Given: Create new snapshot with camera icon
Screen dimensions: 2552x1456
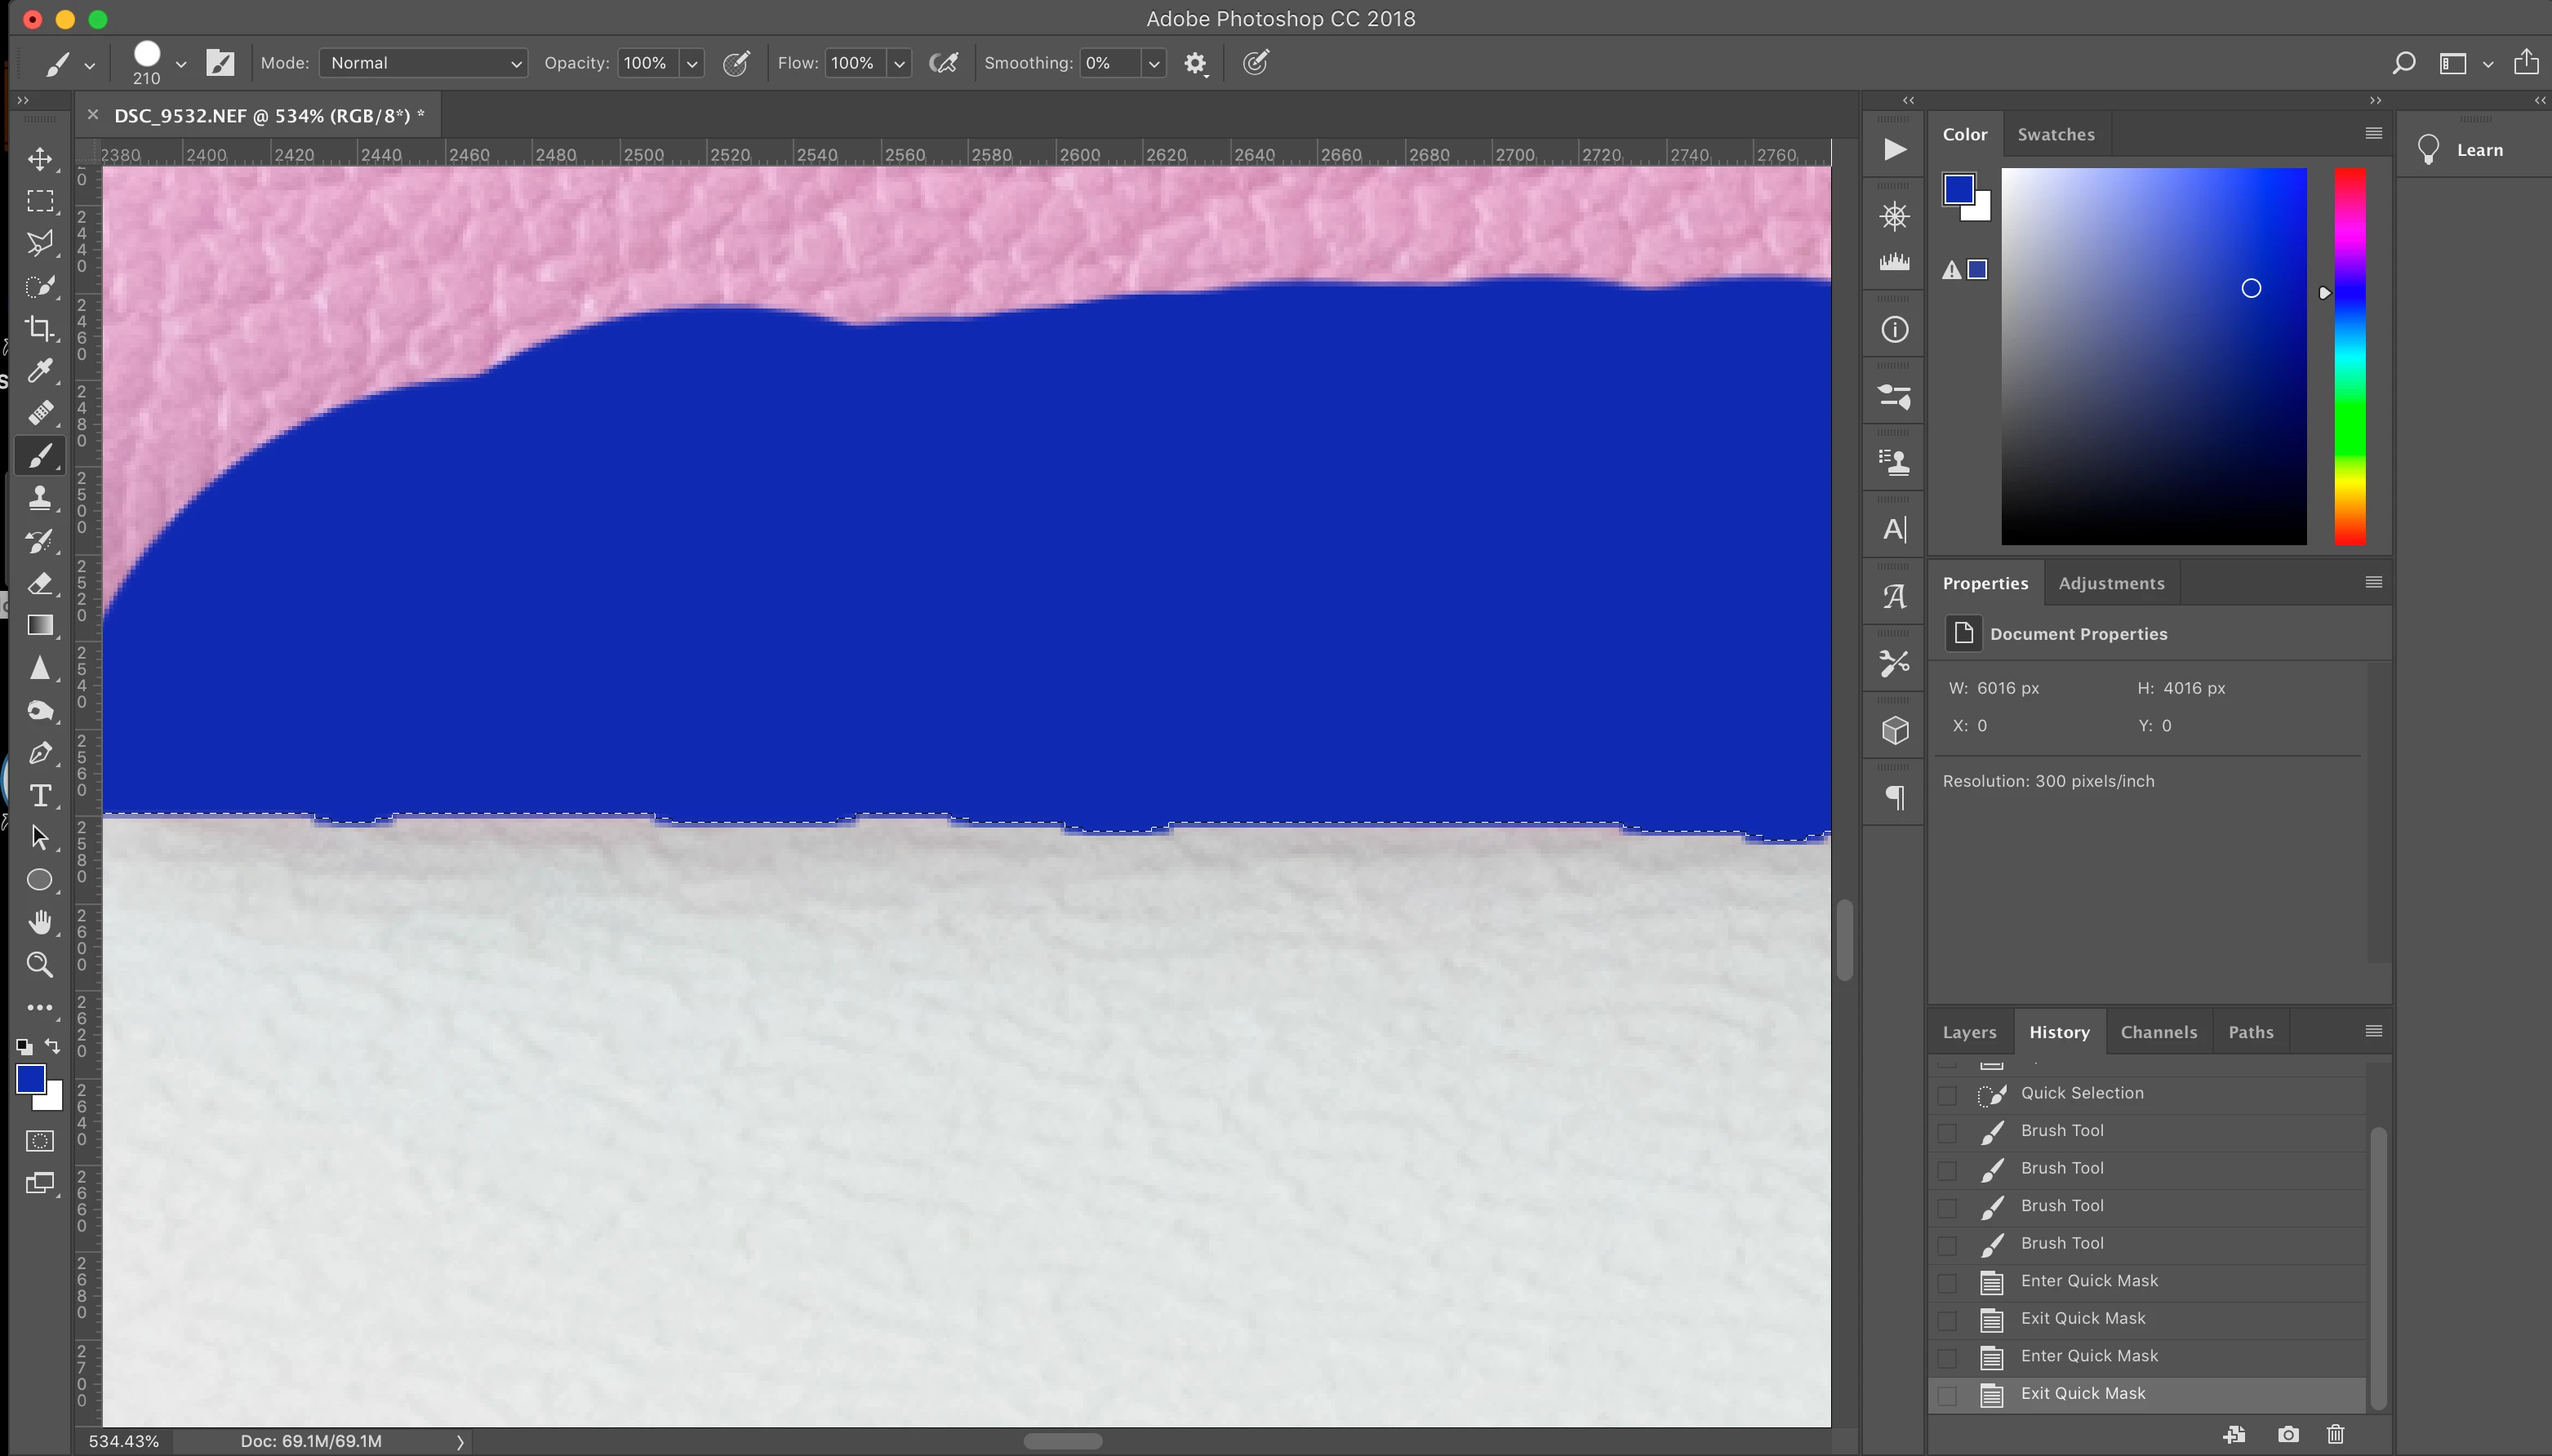Looking at the screenshot, I should pyautogui.click(x=2288, y=1435).
